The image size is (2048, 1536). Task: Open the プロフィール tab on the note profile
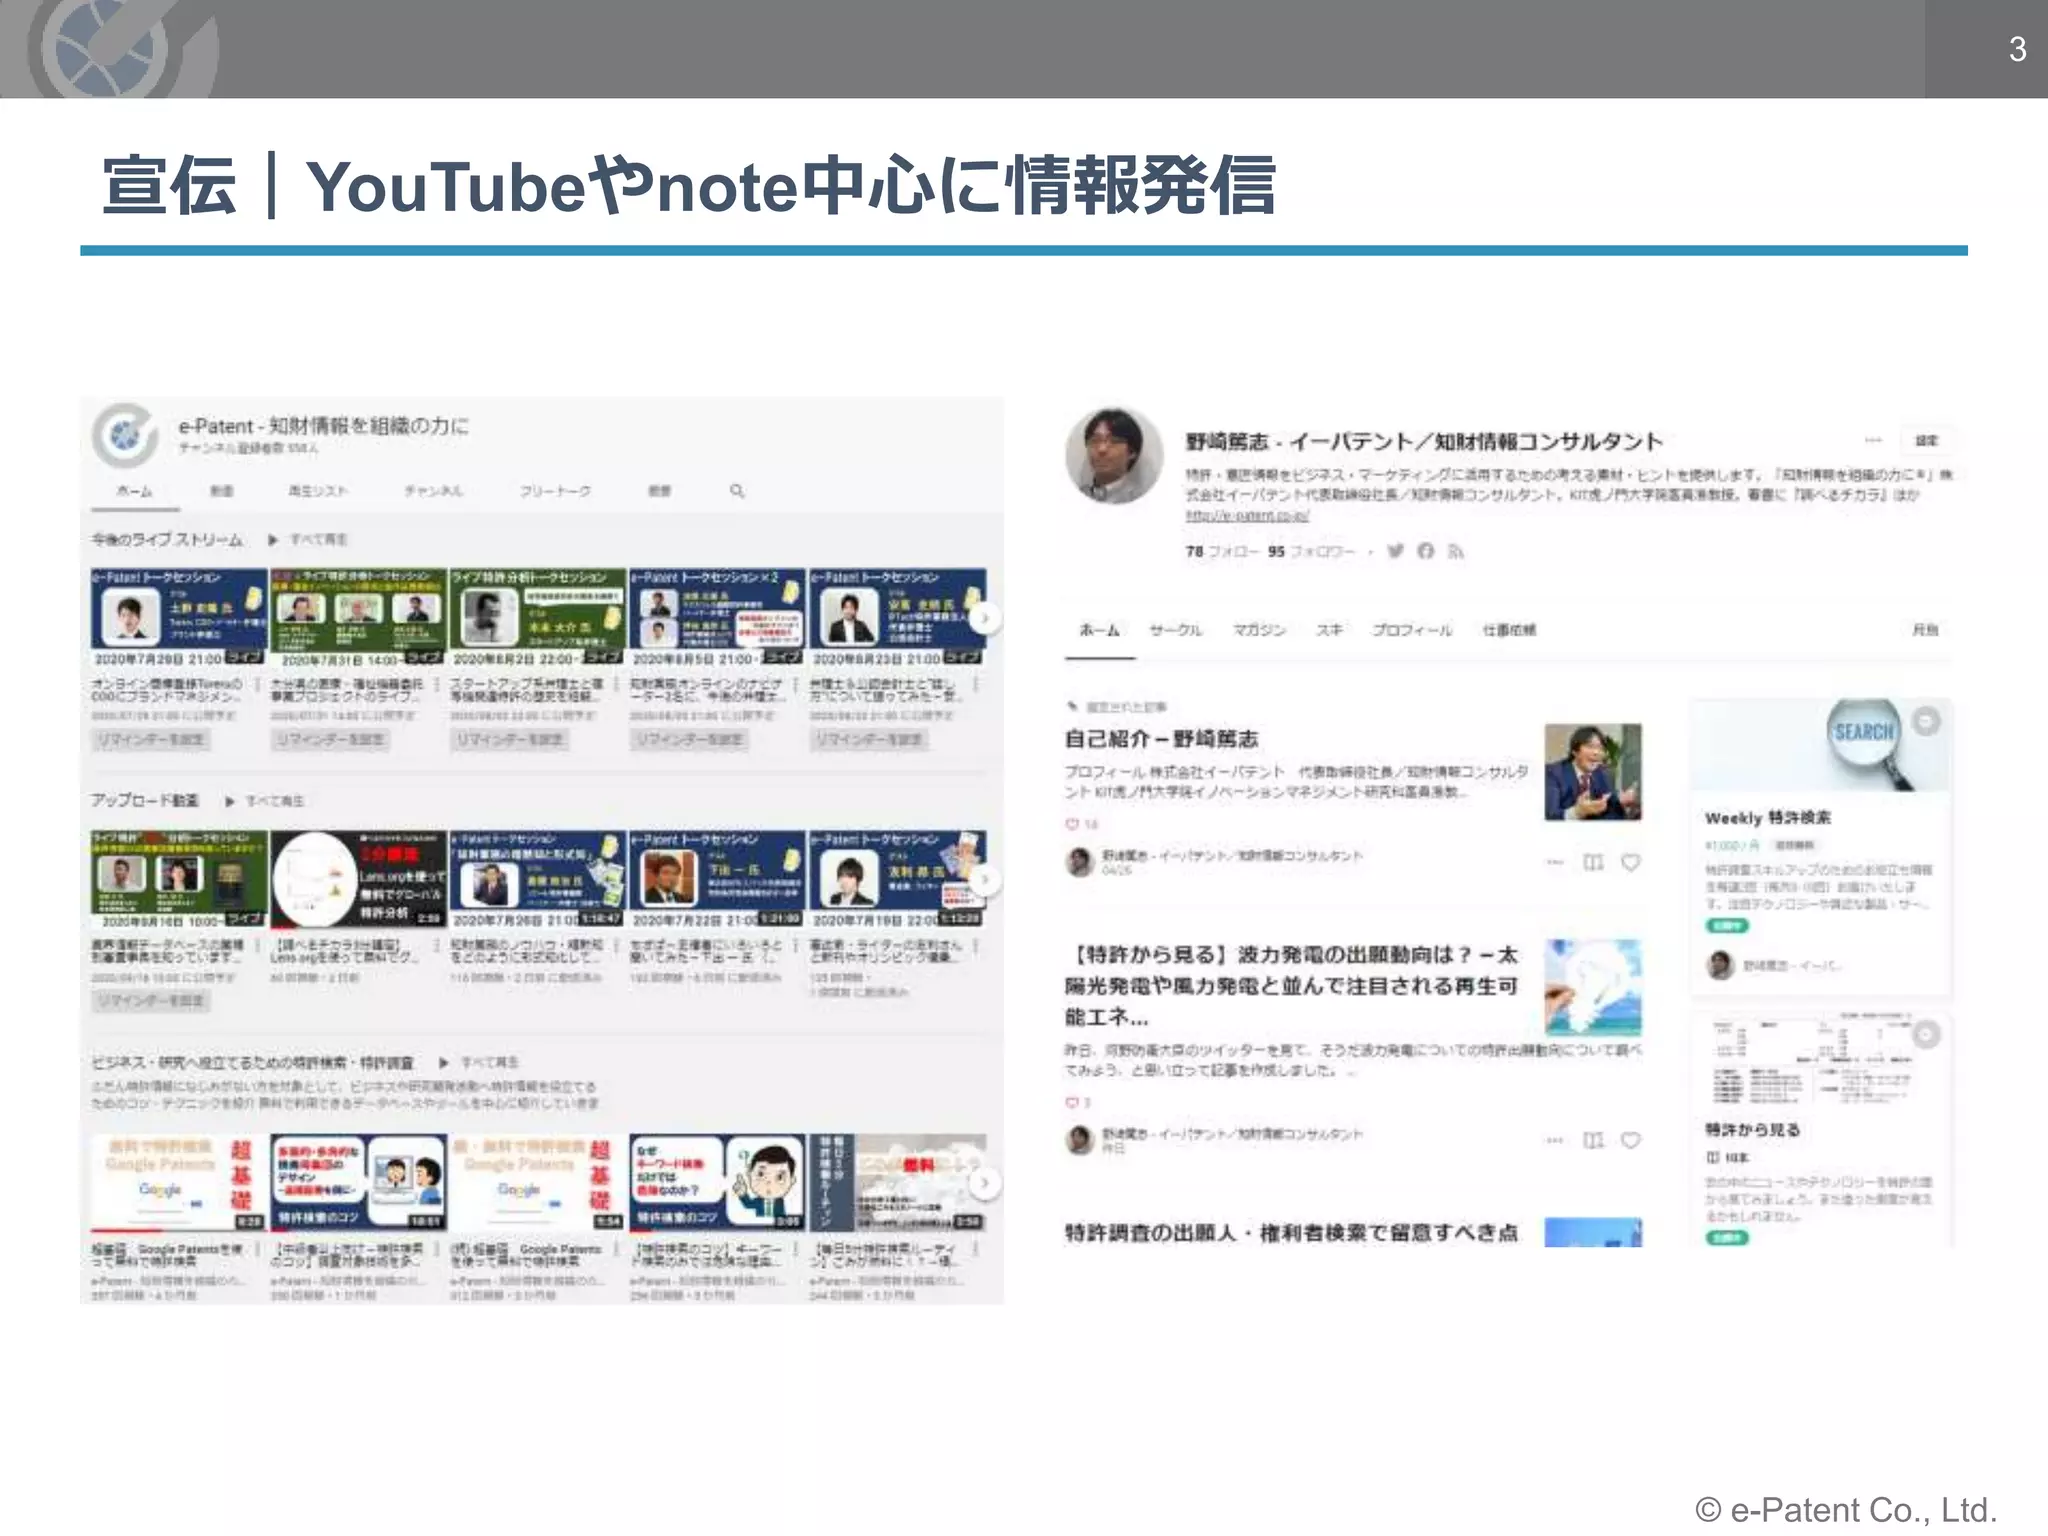[x=1412, y=630]
